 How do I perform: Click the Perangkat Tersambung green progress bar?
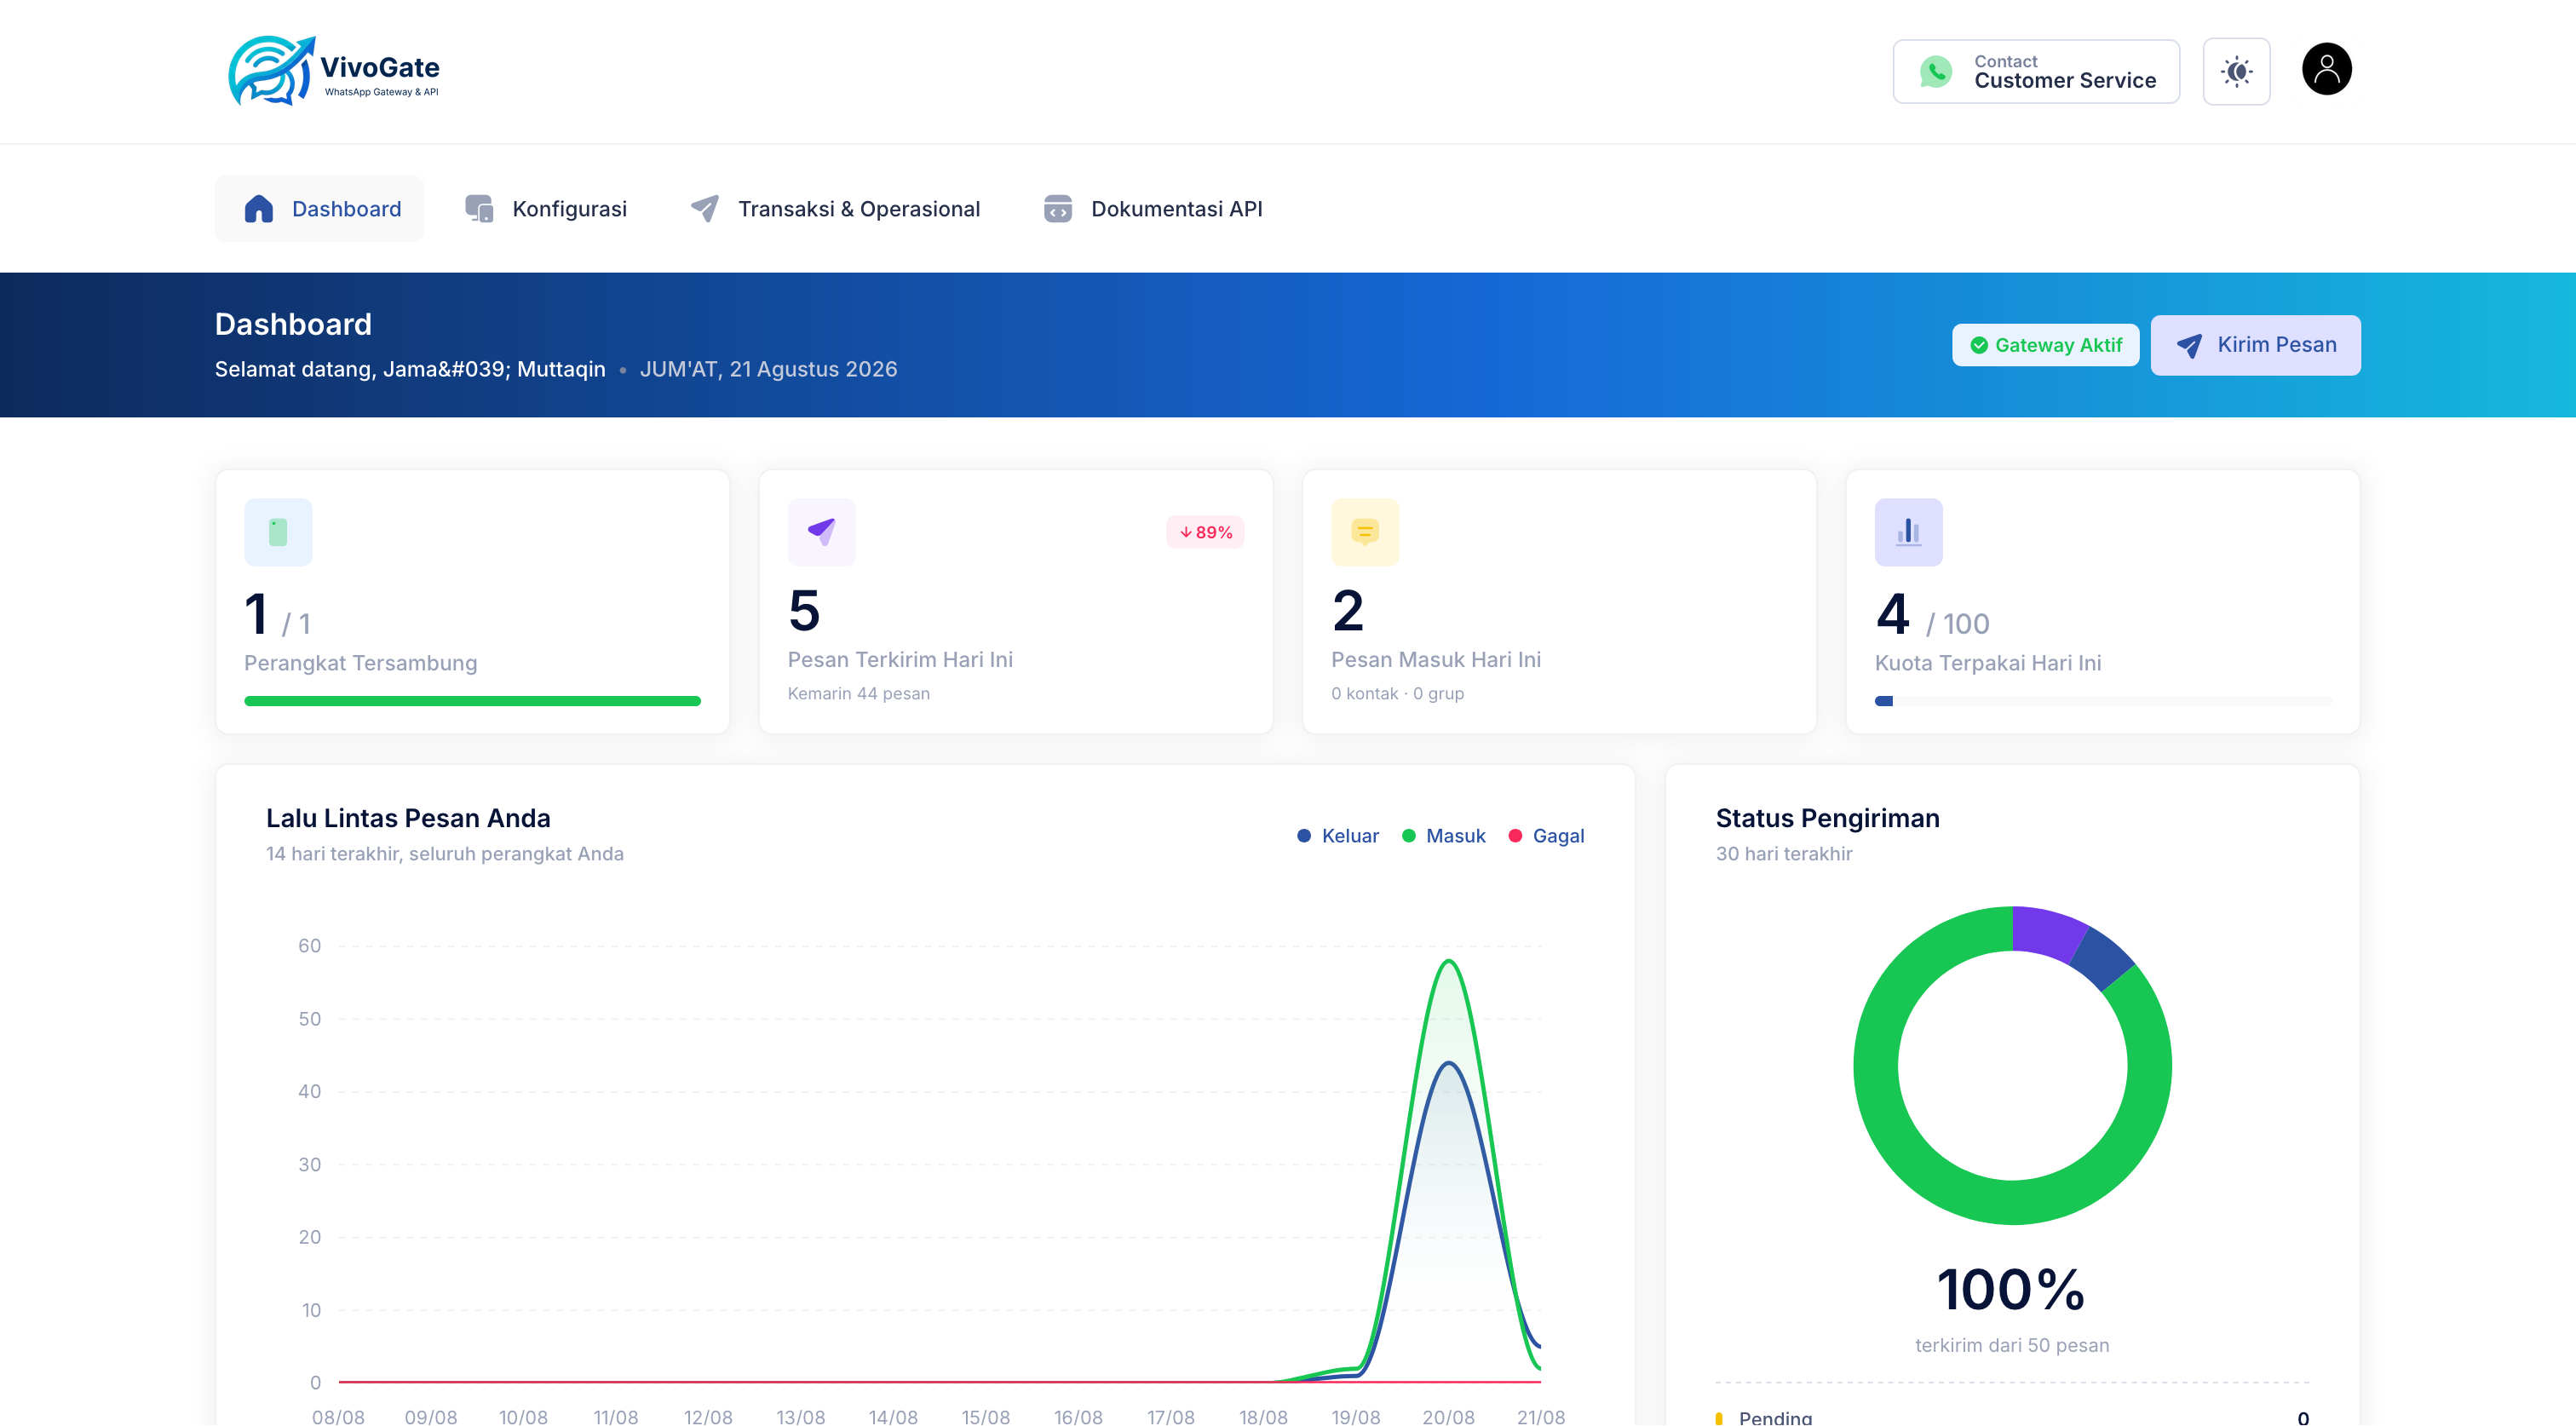point(472,701)
